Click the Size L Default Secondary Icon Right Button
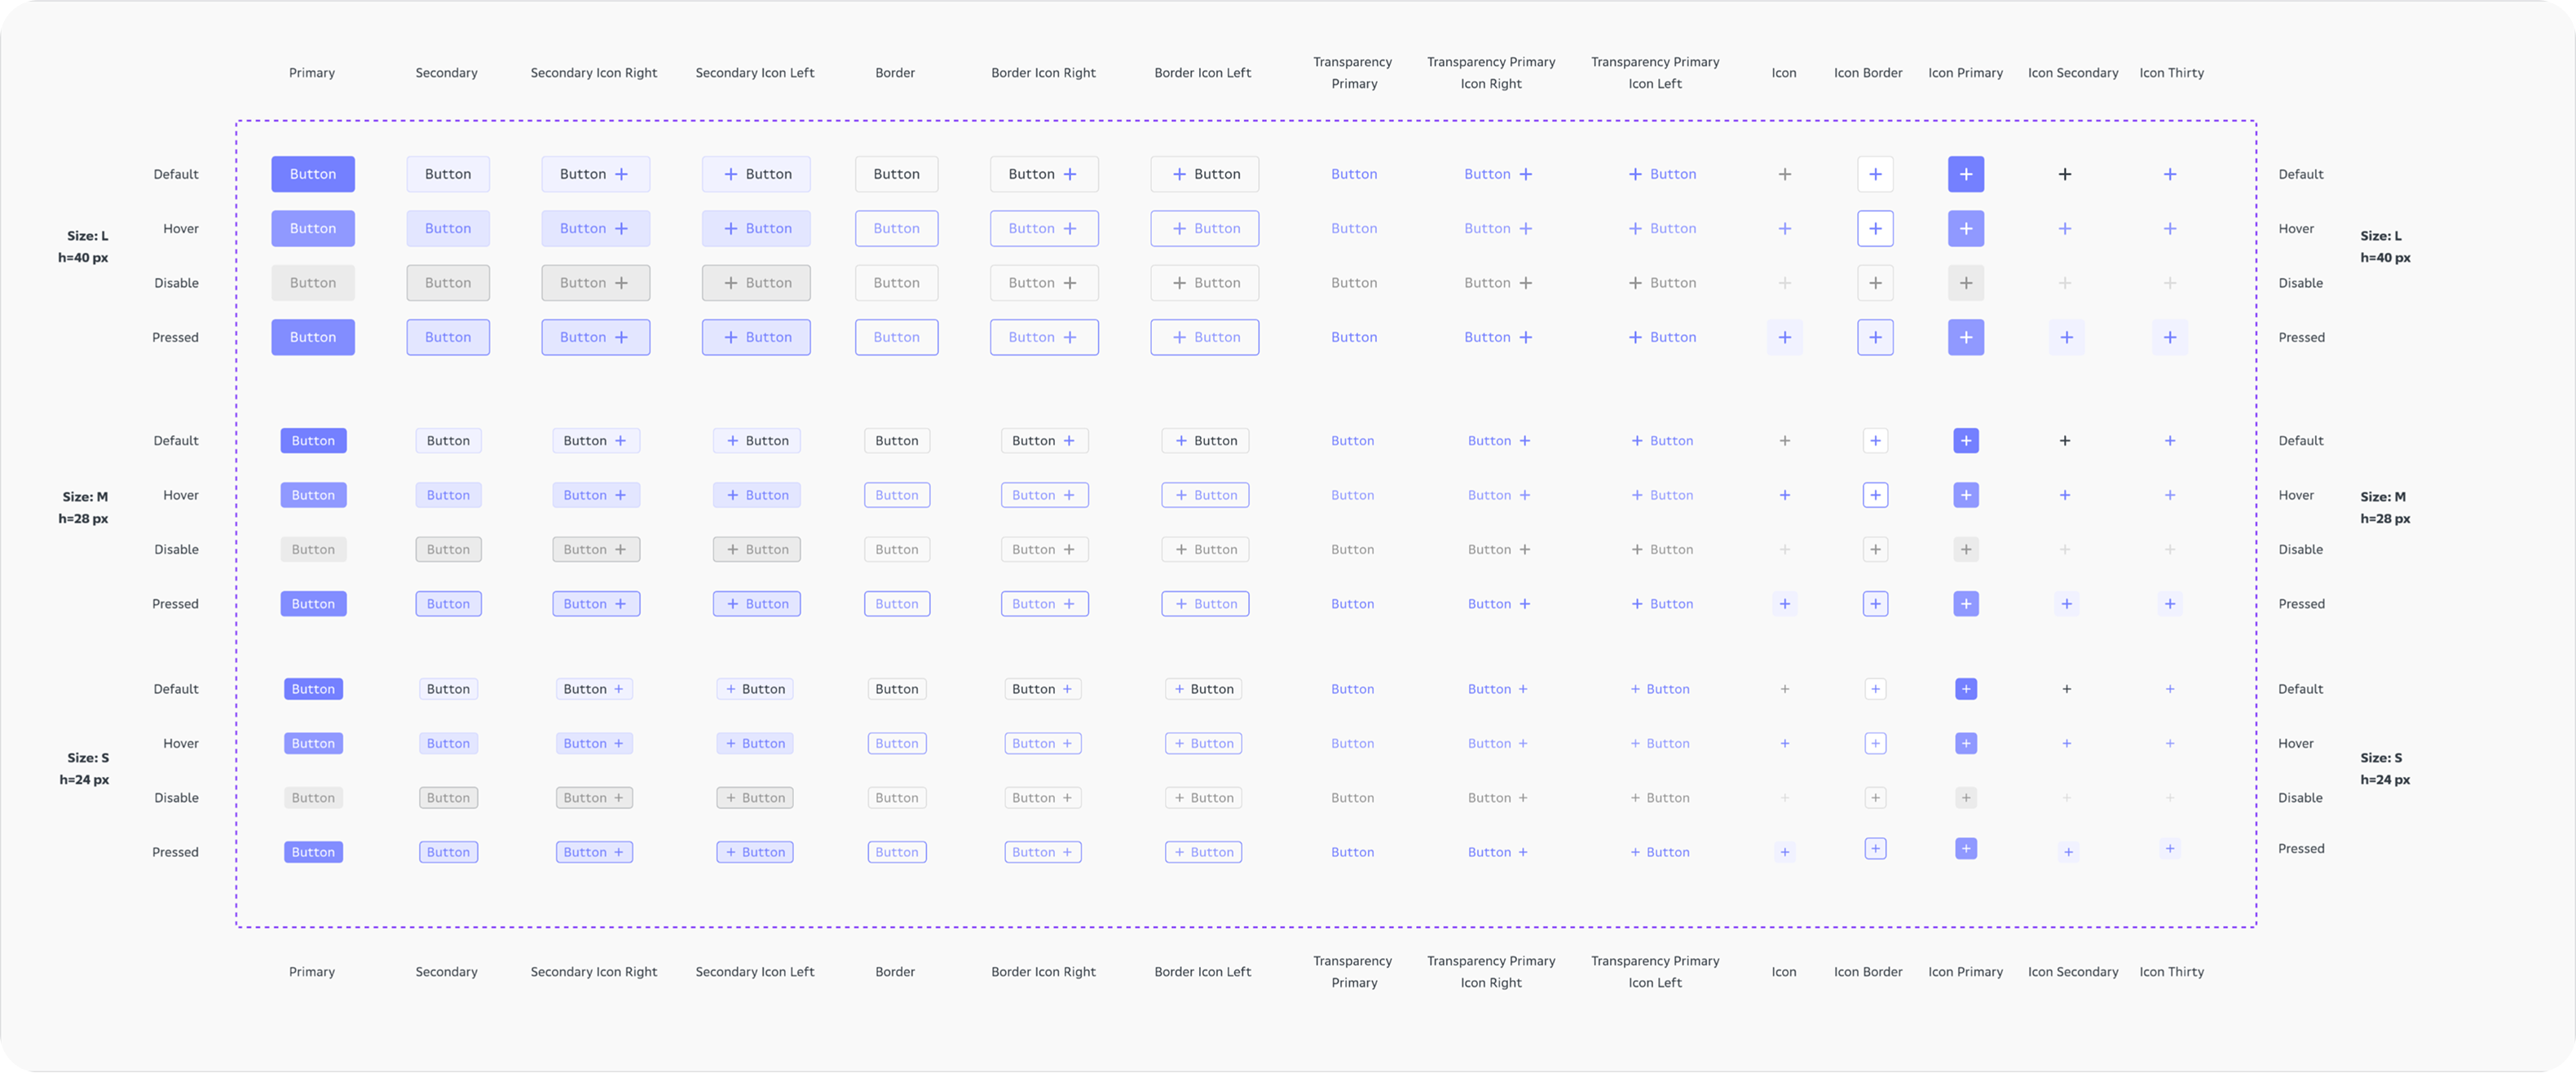The image size is (2576, 1073). pos(595,174)
